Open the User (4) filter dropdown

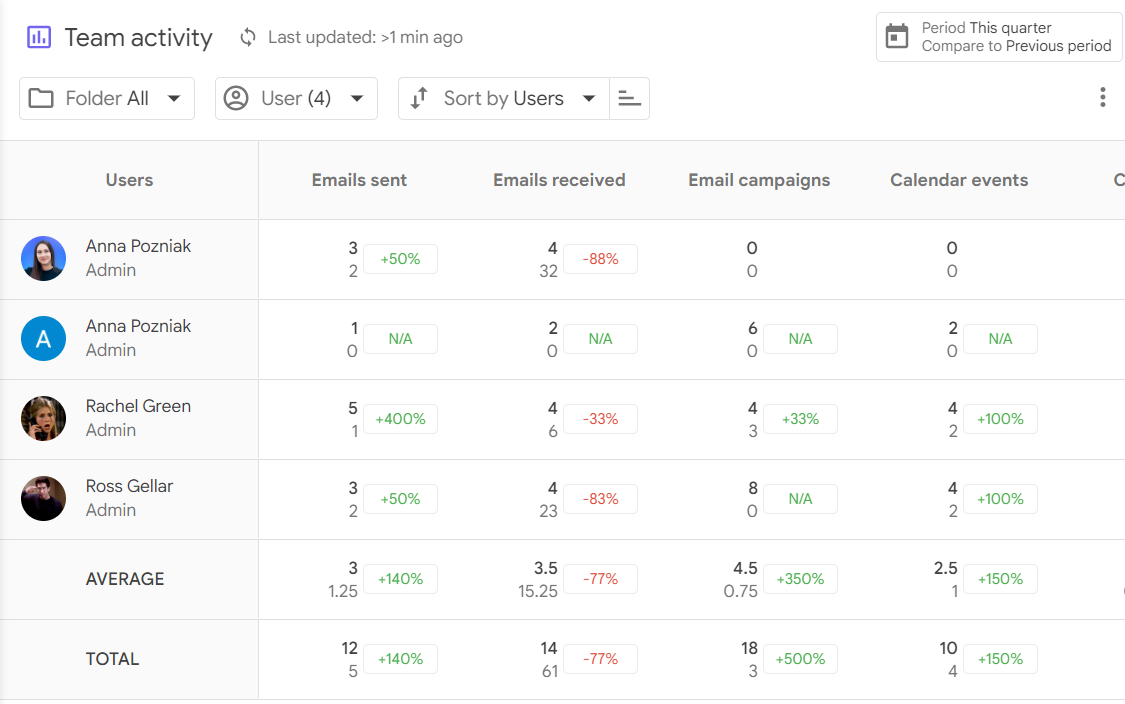click(296, 98)
